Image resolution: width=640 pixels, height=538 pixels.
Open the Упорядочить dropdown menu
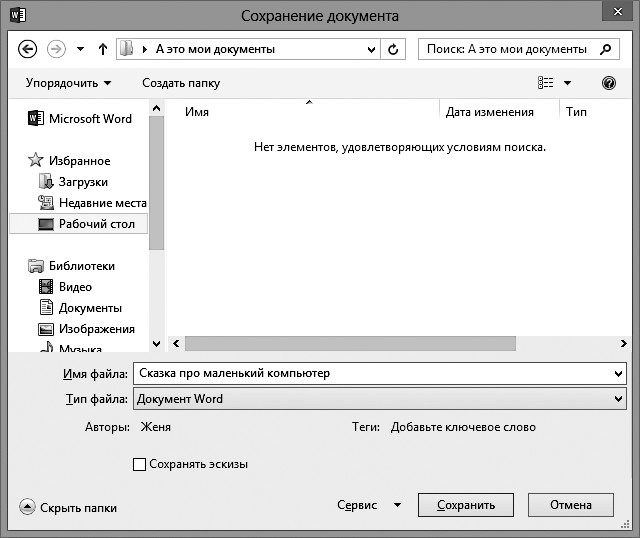[68, 83]
